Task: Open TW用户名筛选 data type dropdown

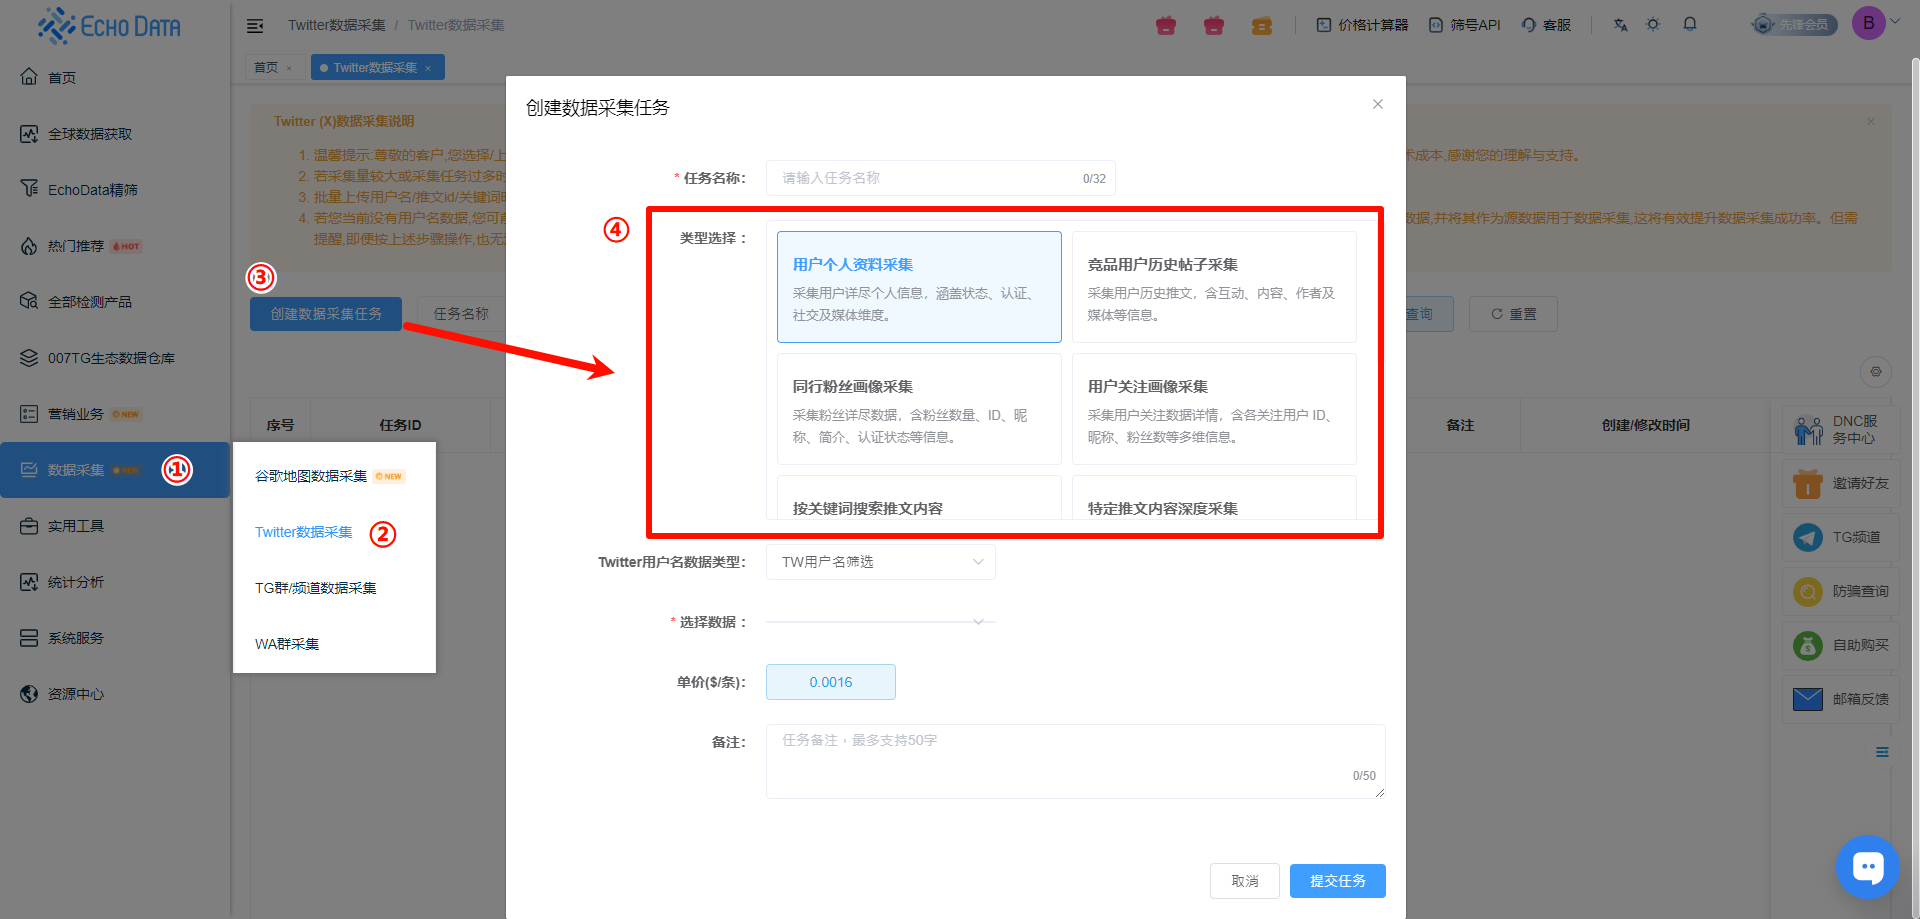Action: coord(880,562)
